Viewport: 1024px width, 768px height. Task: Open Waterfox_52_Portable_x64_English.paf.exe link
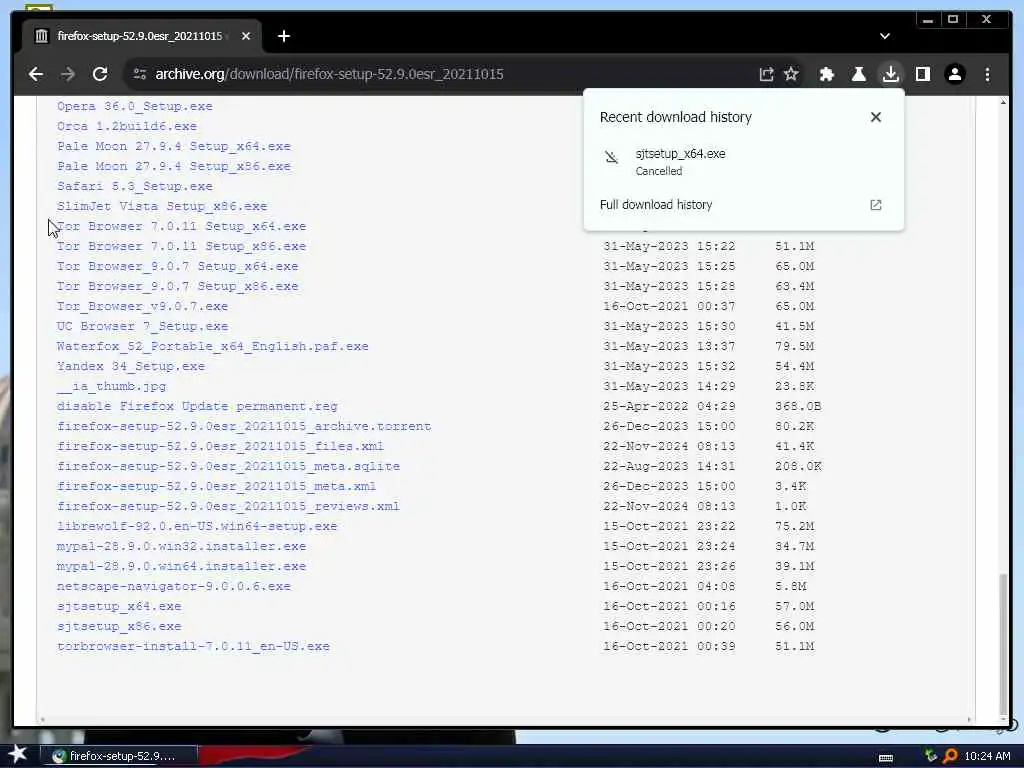click(213, 346)
